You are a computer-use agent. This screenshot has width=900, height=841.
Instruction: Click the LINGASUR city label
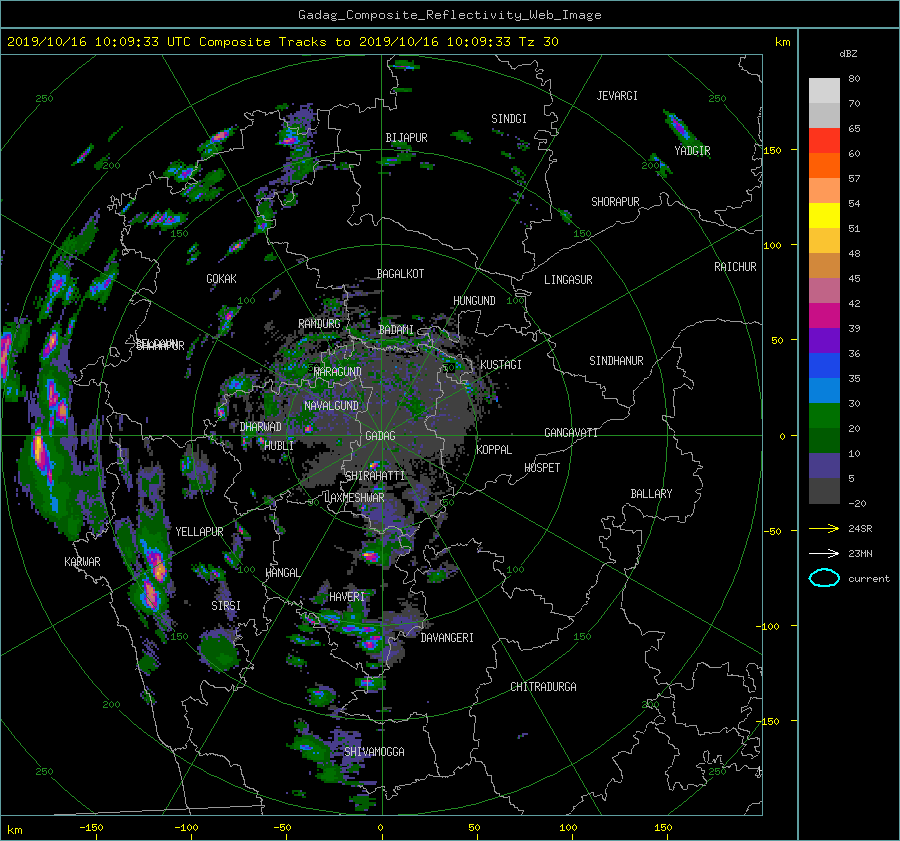point(568,280)
